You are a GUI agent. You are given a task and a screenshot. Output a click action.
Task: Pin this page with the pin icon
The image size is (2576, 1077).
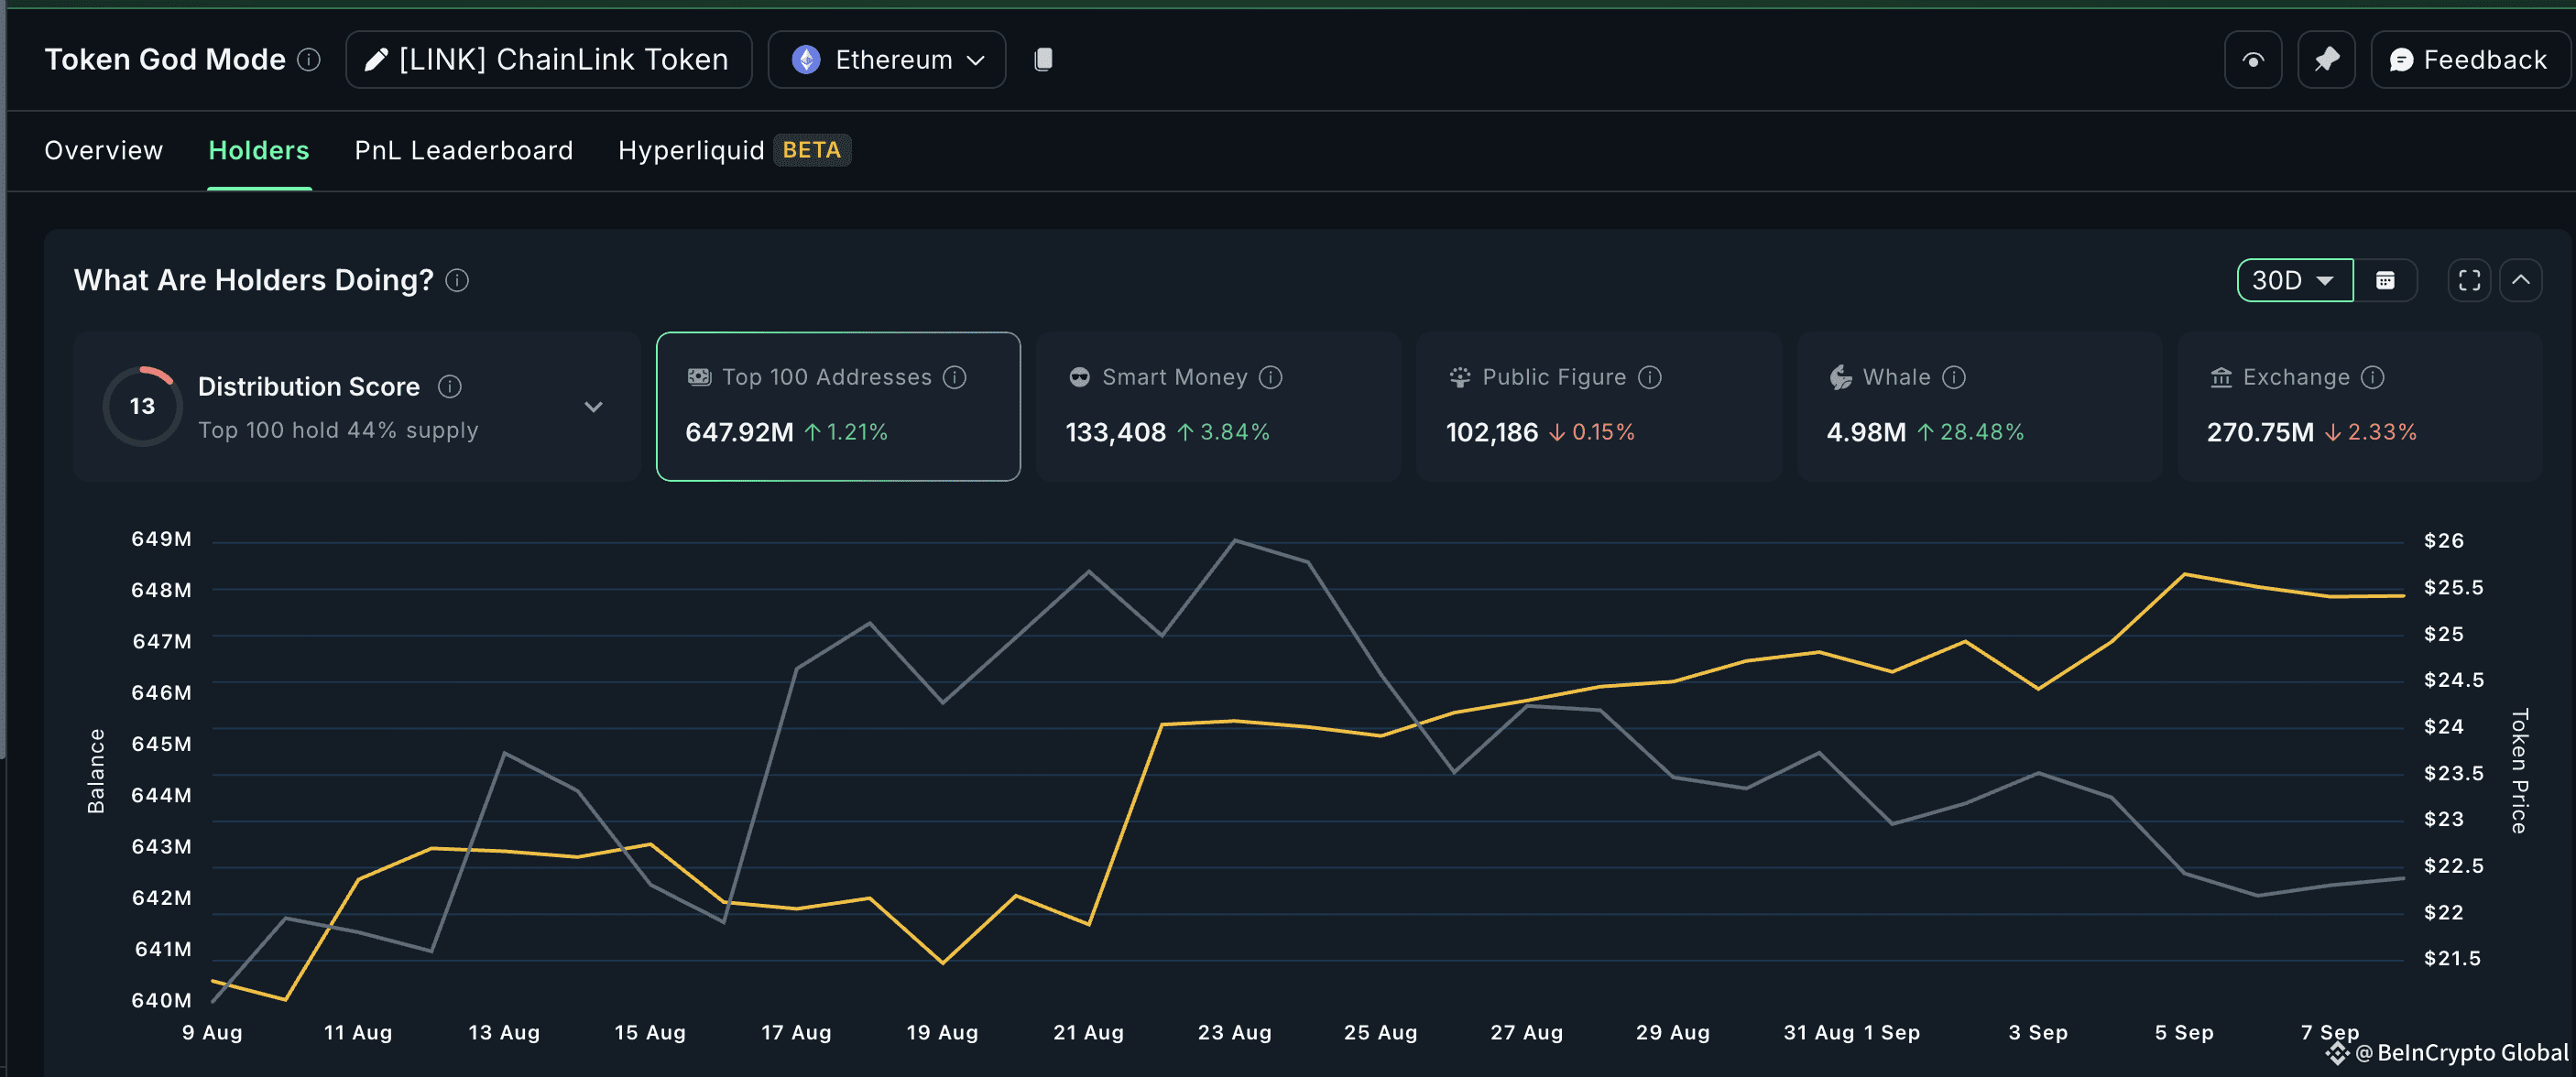click(x=2326, y=60)
